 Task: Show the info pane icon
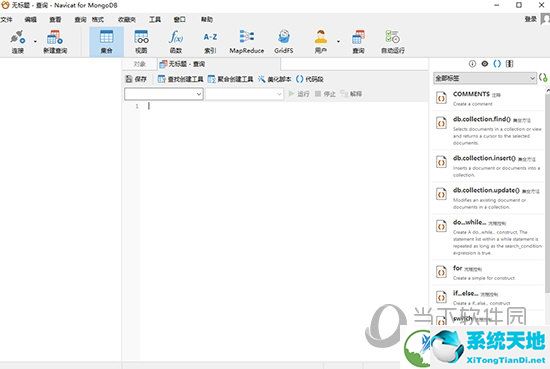(472, 64)
